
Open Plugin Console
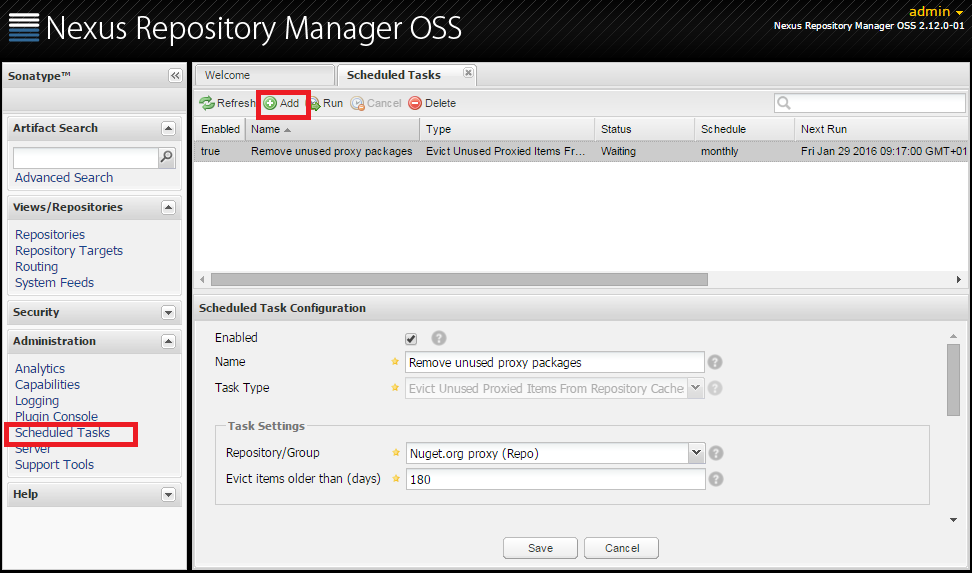56,417
